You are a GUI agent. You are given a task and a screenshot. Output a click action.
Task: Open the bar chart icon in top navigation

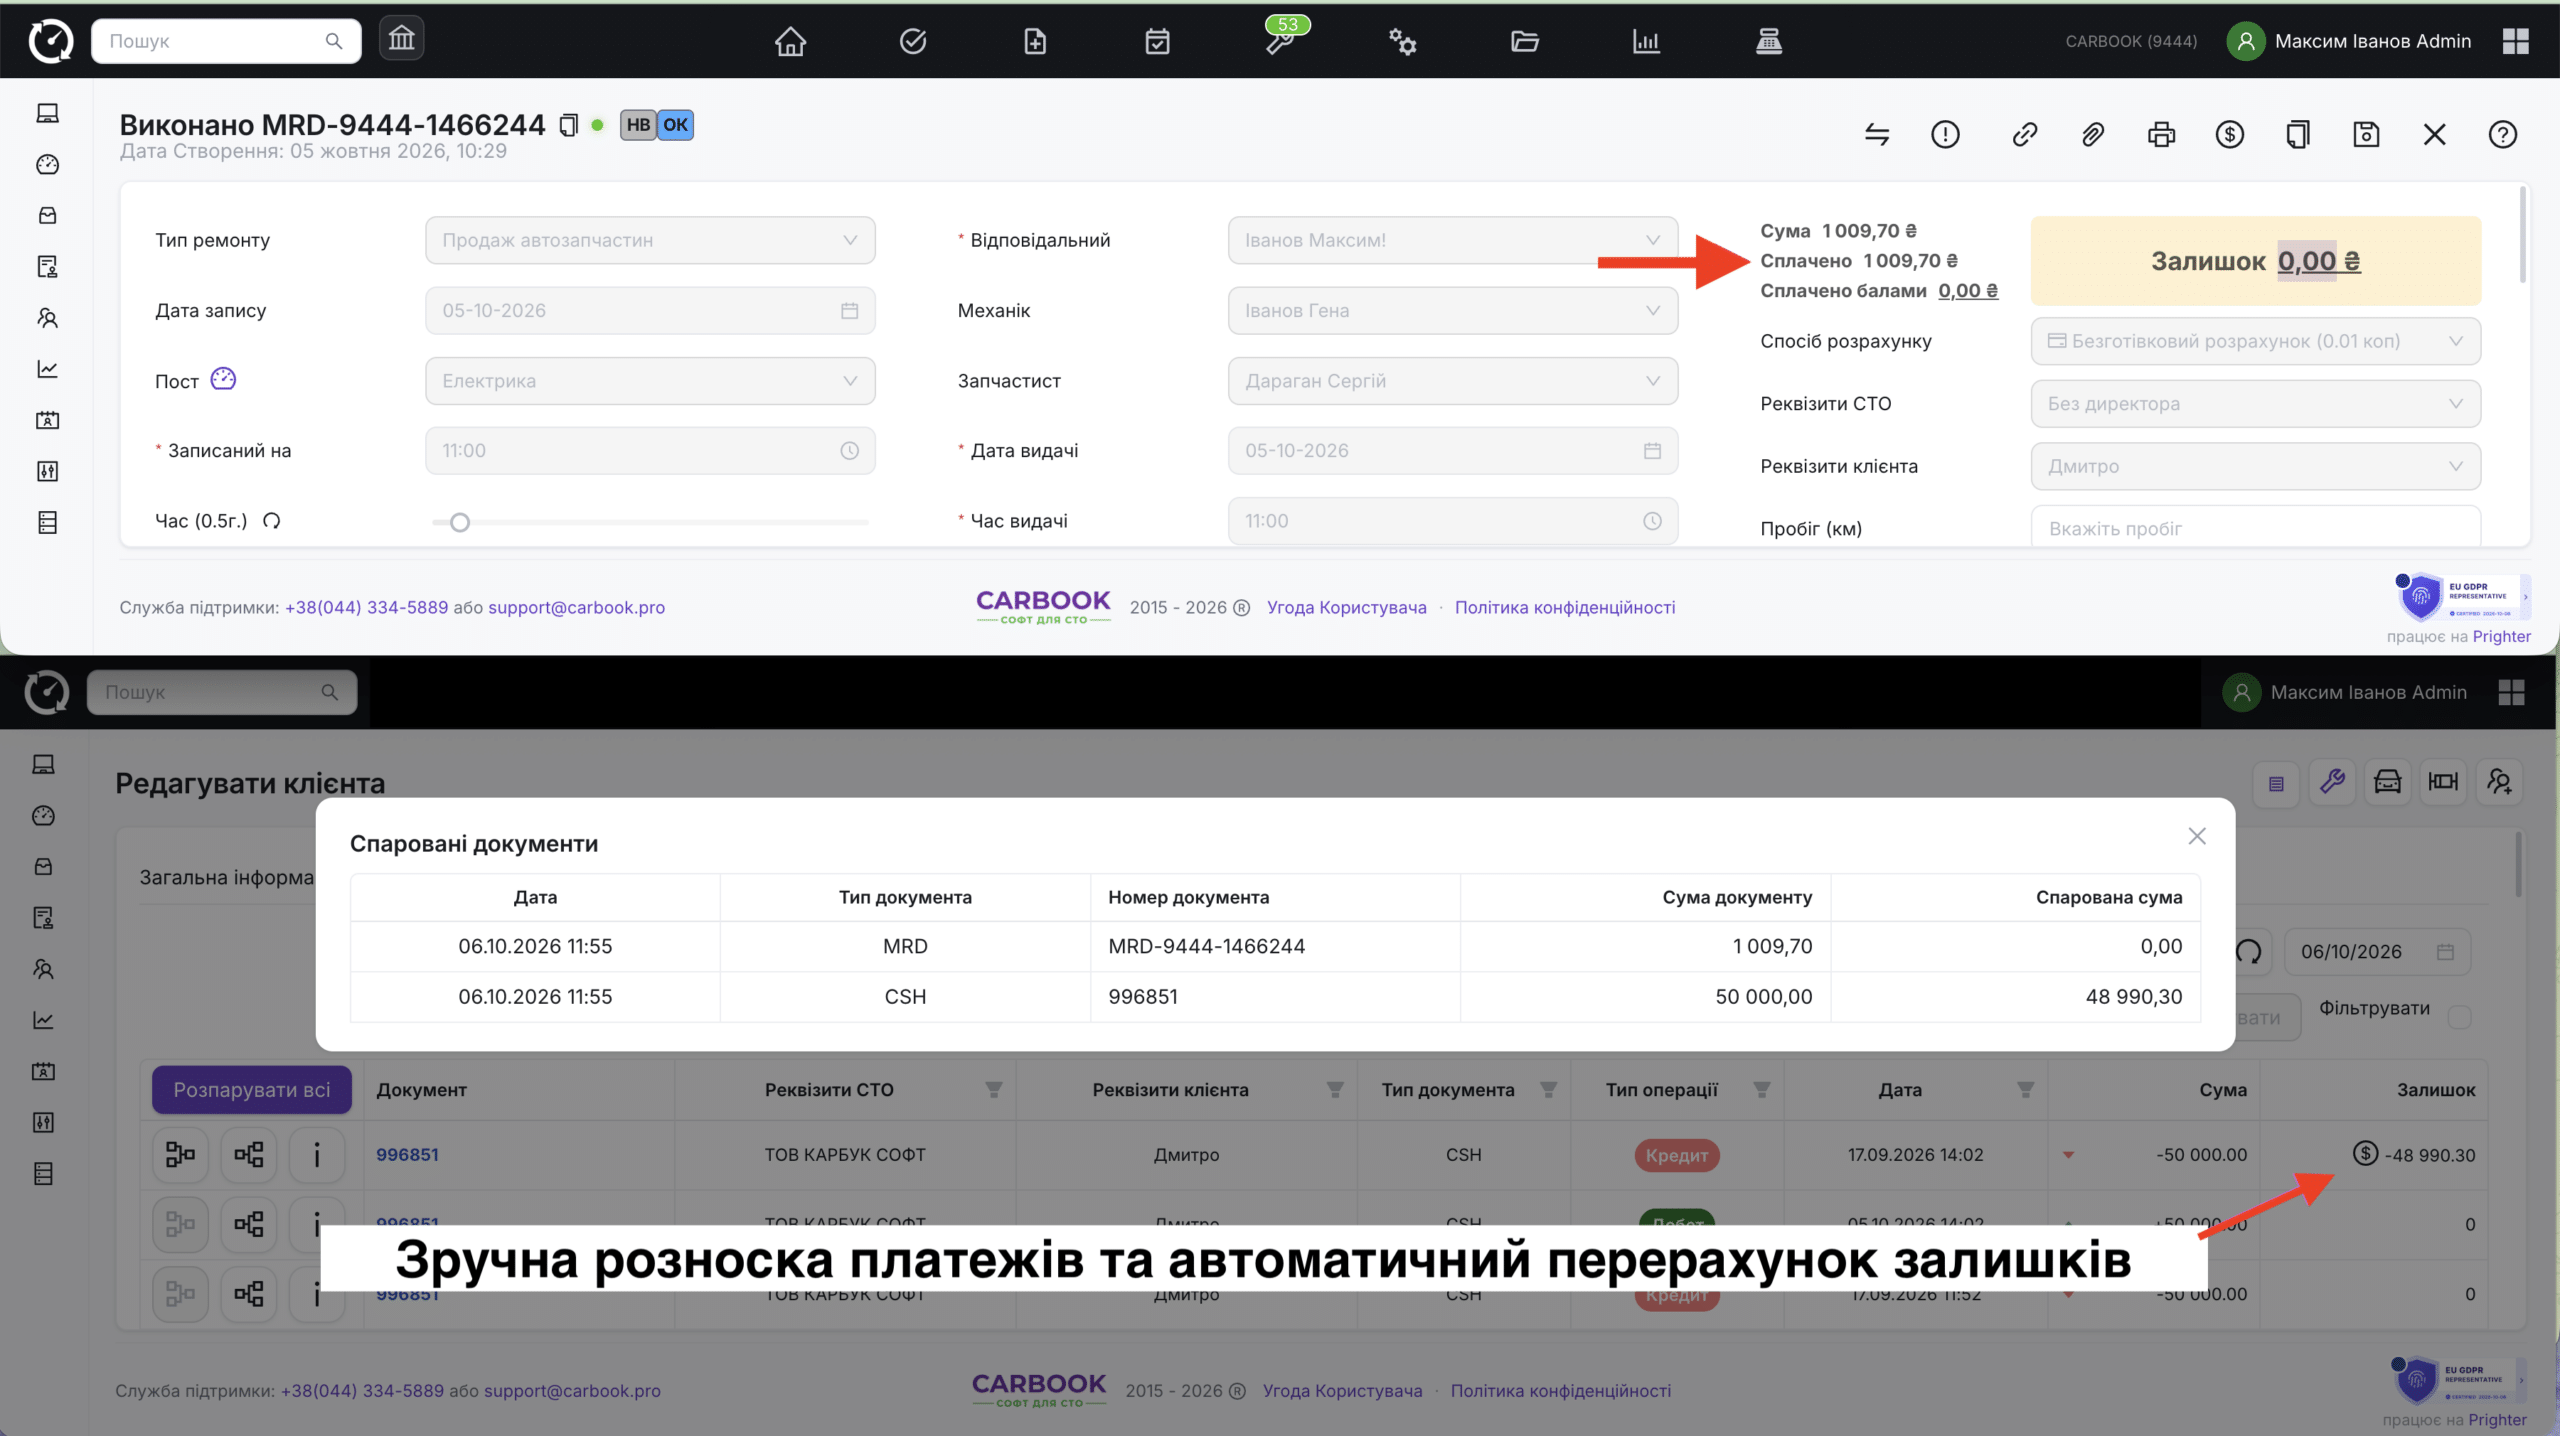(1646, 41)
